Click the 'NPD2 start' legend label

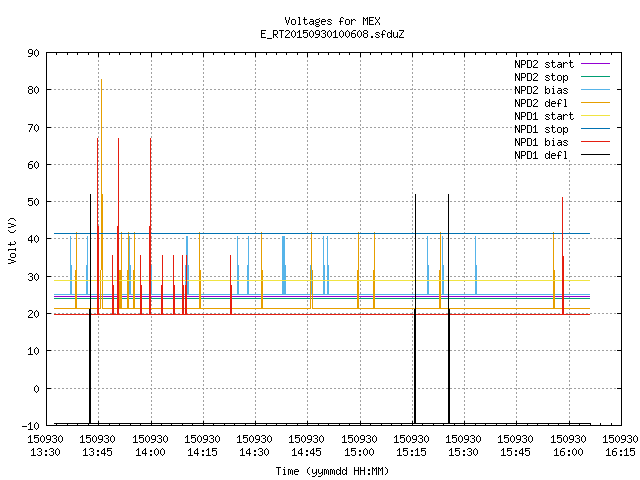tap(544, 64)
